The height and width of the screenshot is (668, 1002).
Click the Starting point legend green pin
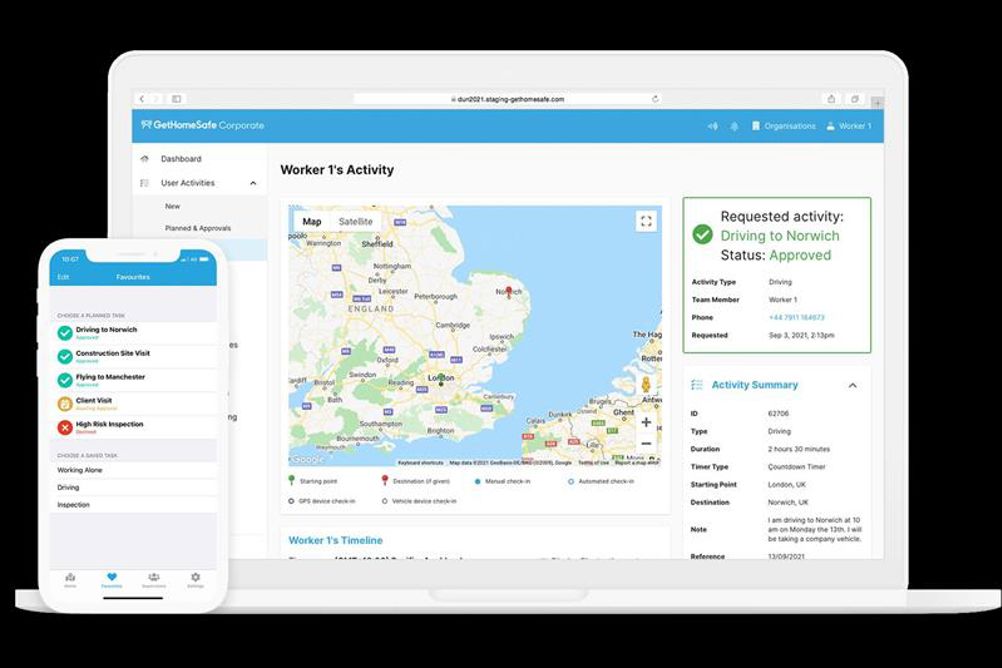[x=291, y=480]
